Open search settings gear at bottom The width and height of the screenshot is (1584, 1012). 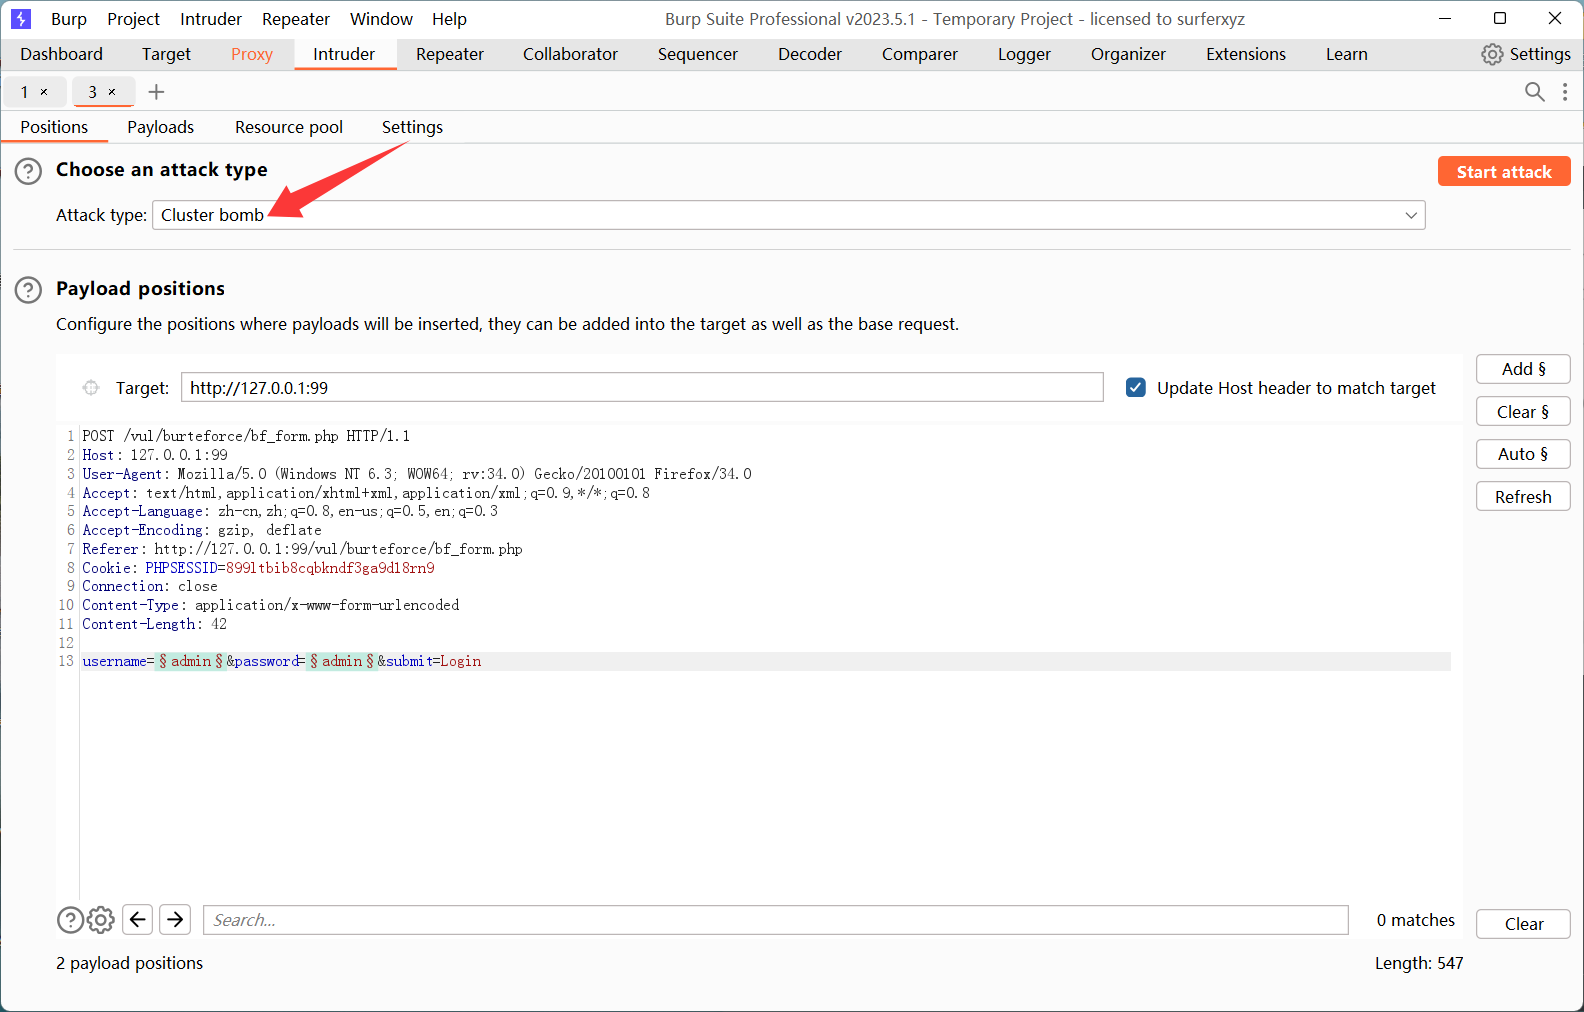101,920
